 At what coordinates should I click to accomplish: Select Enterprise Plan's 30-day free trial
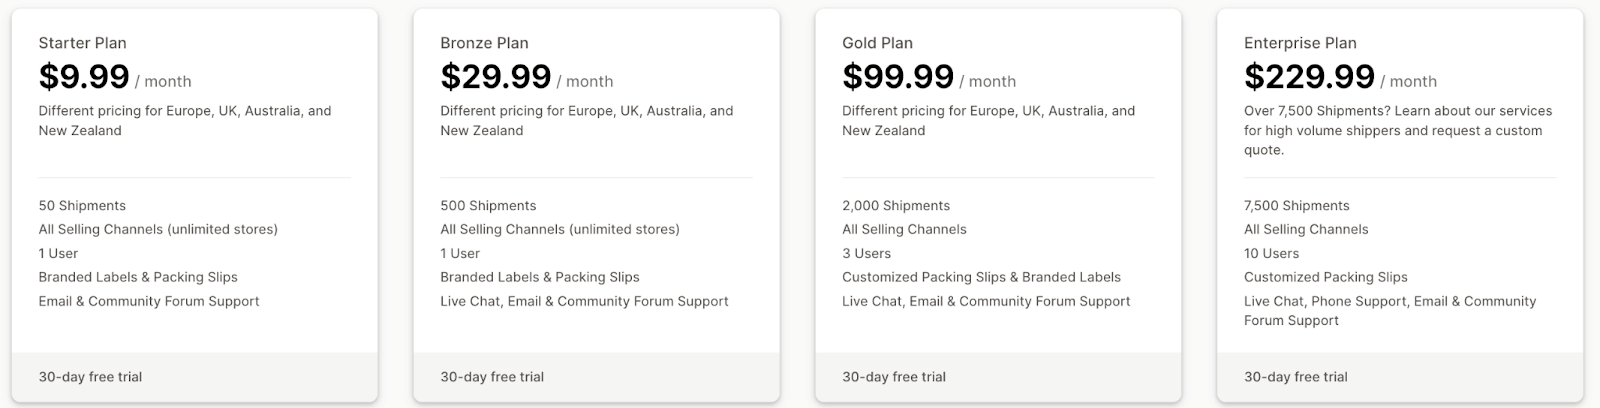1296,377
